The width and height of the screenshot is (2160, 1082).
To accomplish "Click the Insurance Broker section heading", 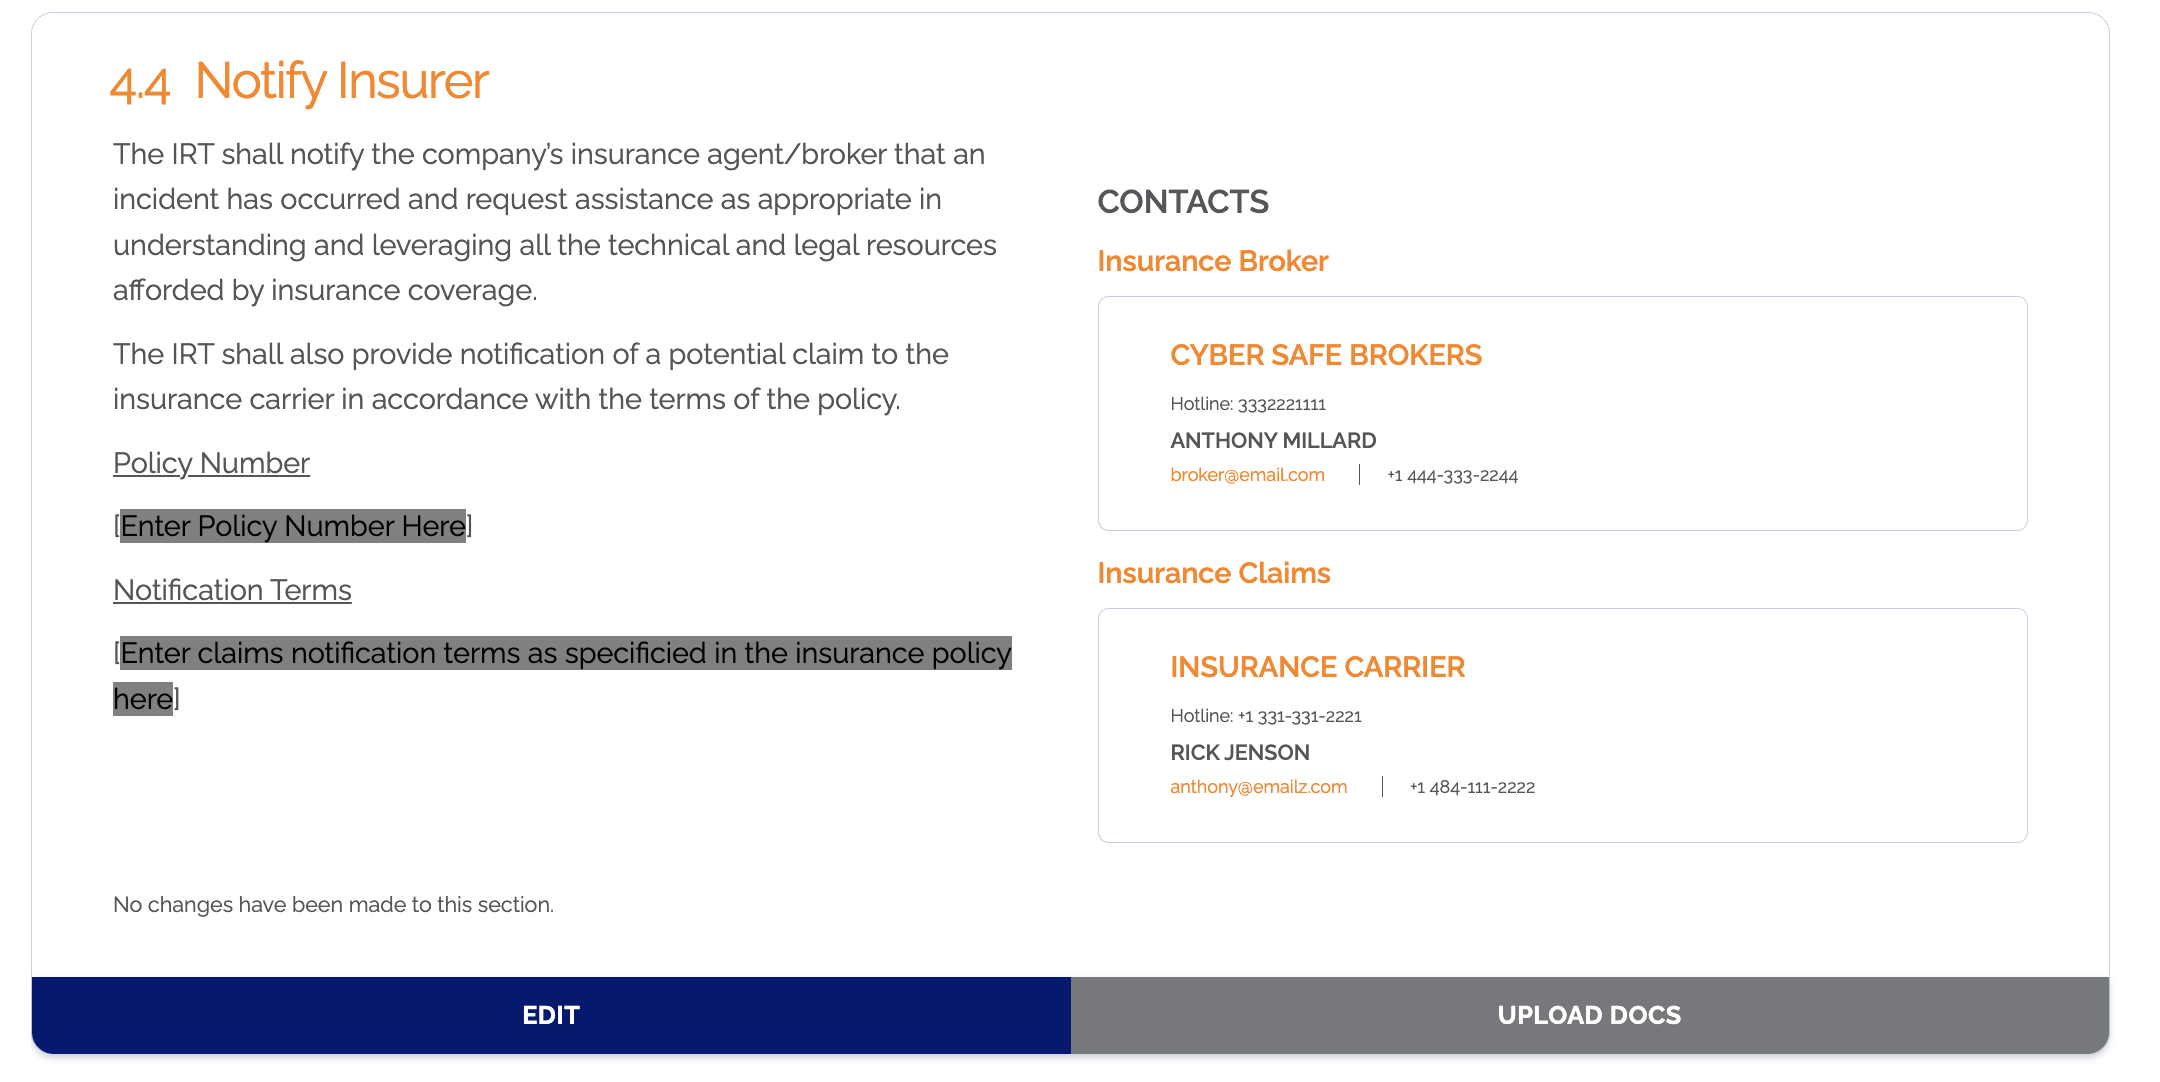I will tap(1212, 261).
